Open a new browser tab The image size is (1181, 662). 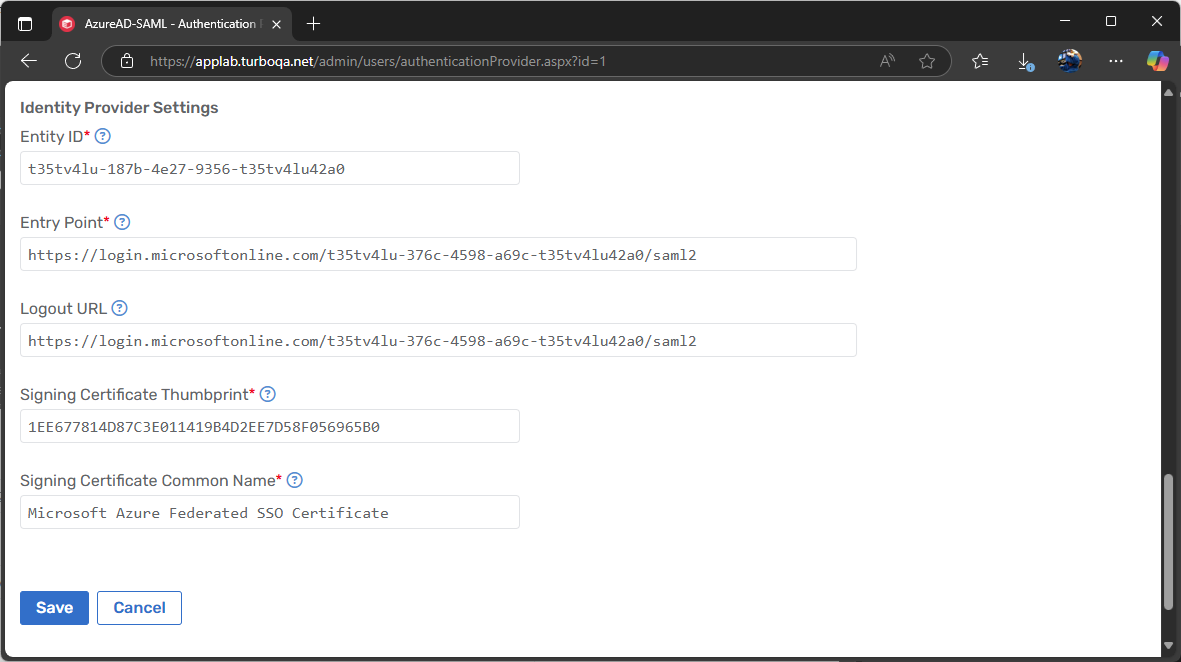(x=313, y=22)
